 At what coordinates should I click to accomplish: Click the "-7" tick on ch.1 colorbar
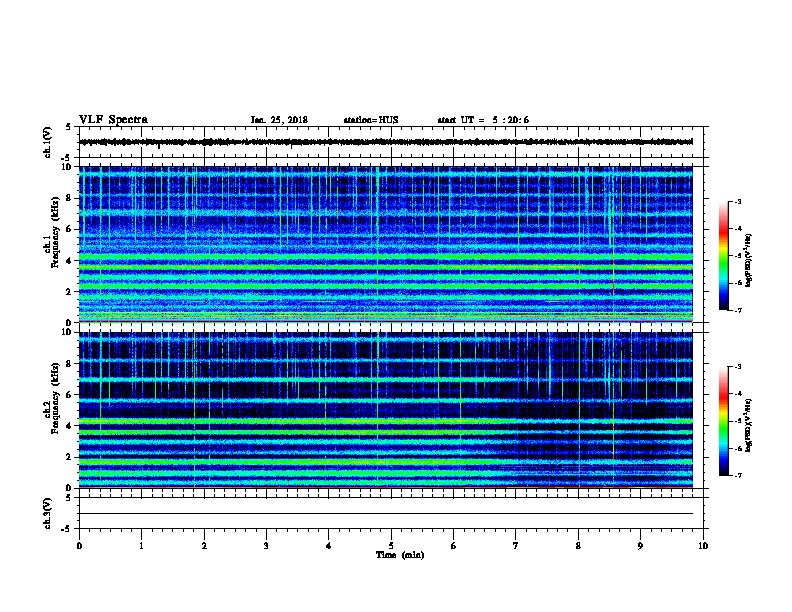click(737, 310)
